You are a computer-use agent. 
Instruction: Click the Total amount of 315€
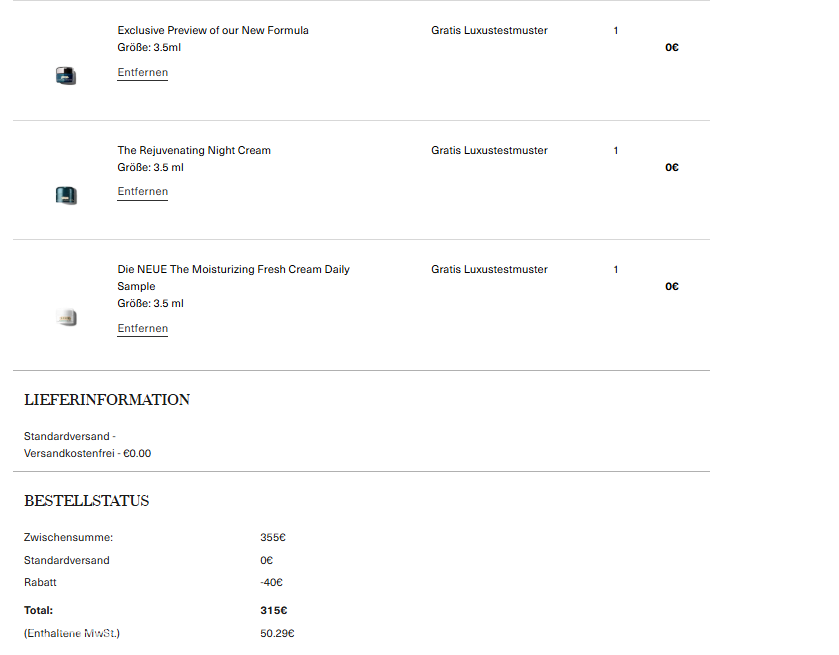[274, 610]
